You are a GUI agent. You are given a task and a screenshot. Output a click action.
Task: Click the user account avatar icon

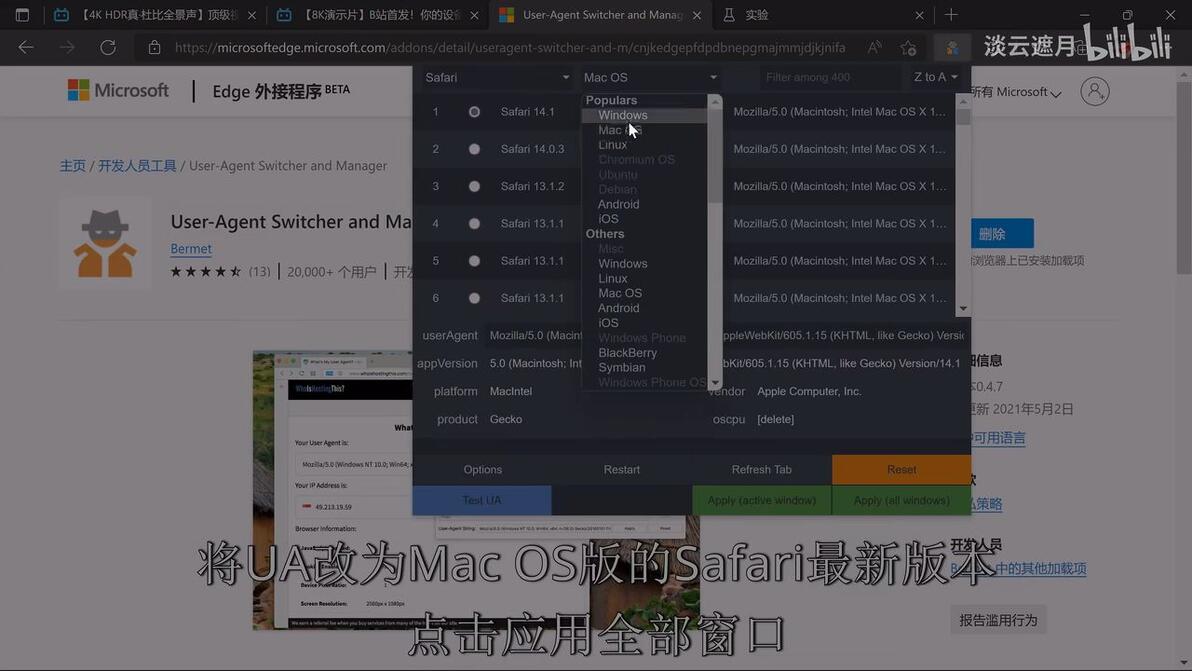click(x=1095, y=91)
